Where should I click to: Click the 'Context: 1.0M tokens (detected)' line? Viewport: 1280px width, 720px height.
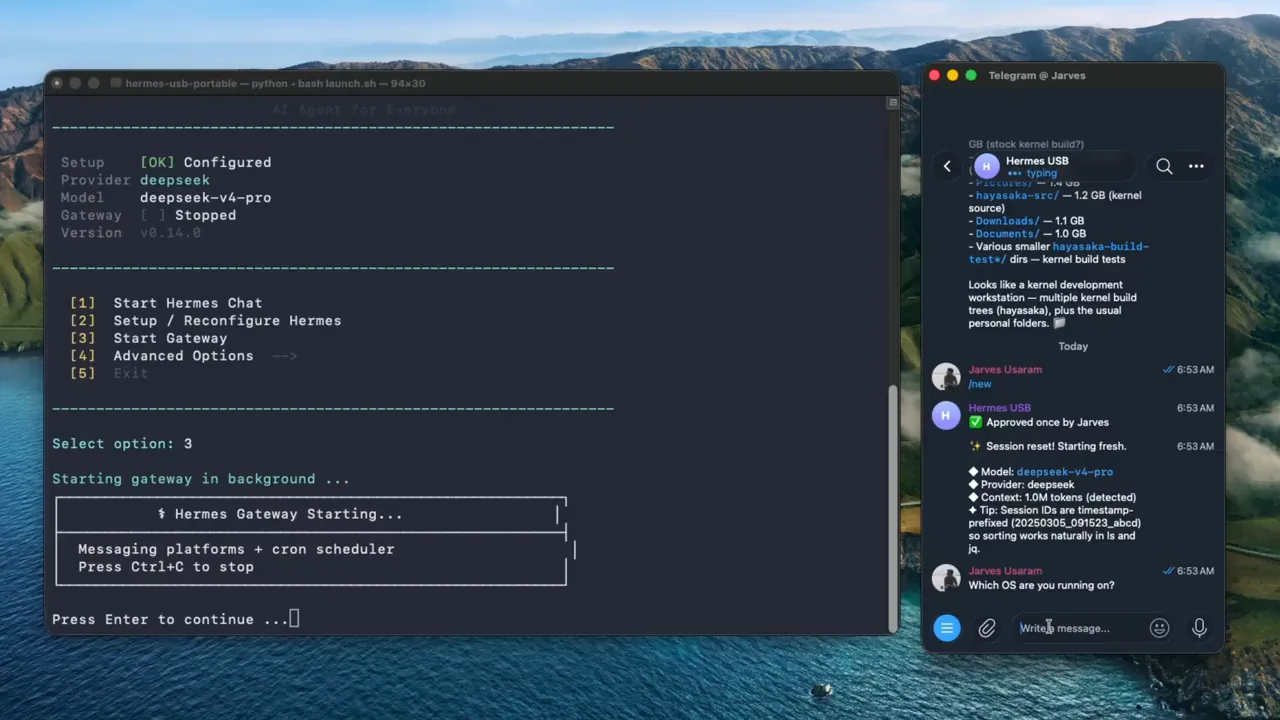coord(1052,497)
